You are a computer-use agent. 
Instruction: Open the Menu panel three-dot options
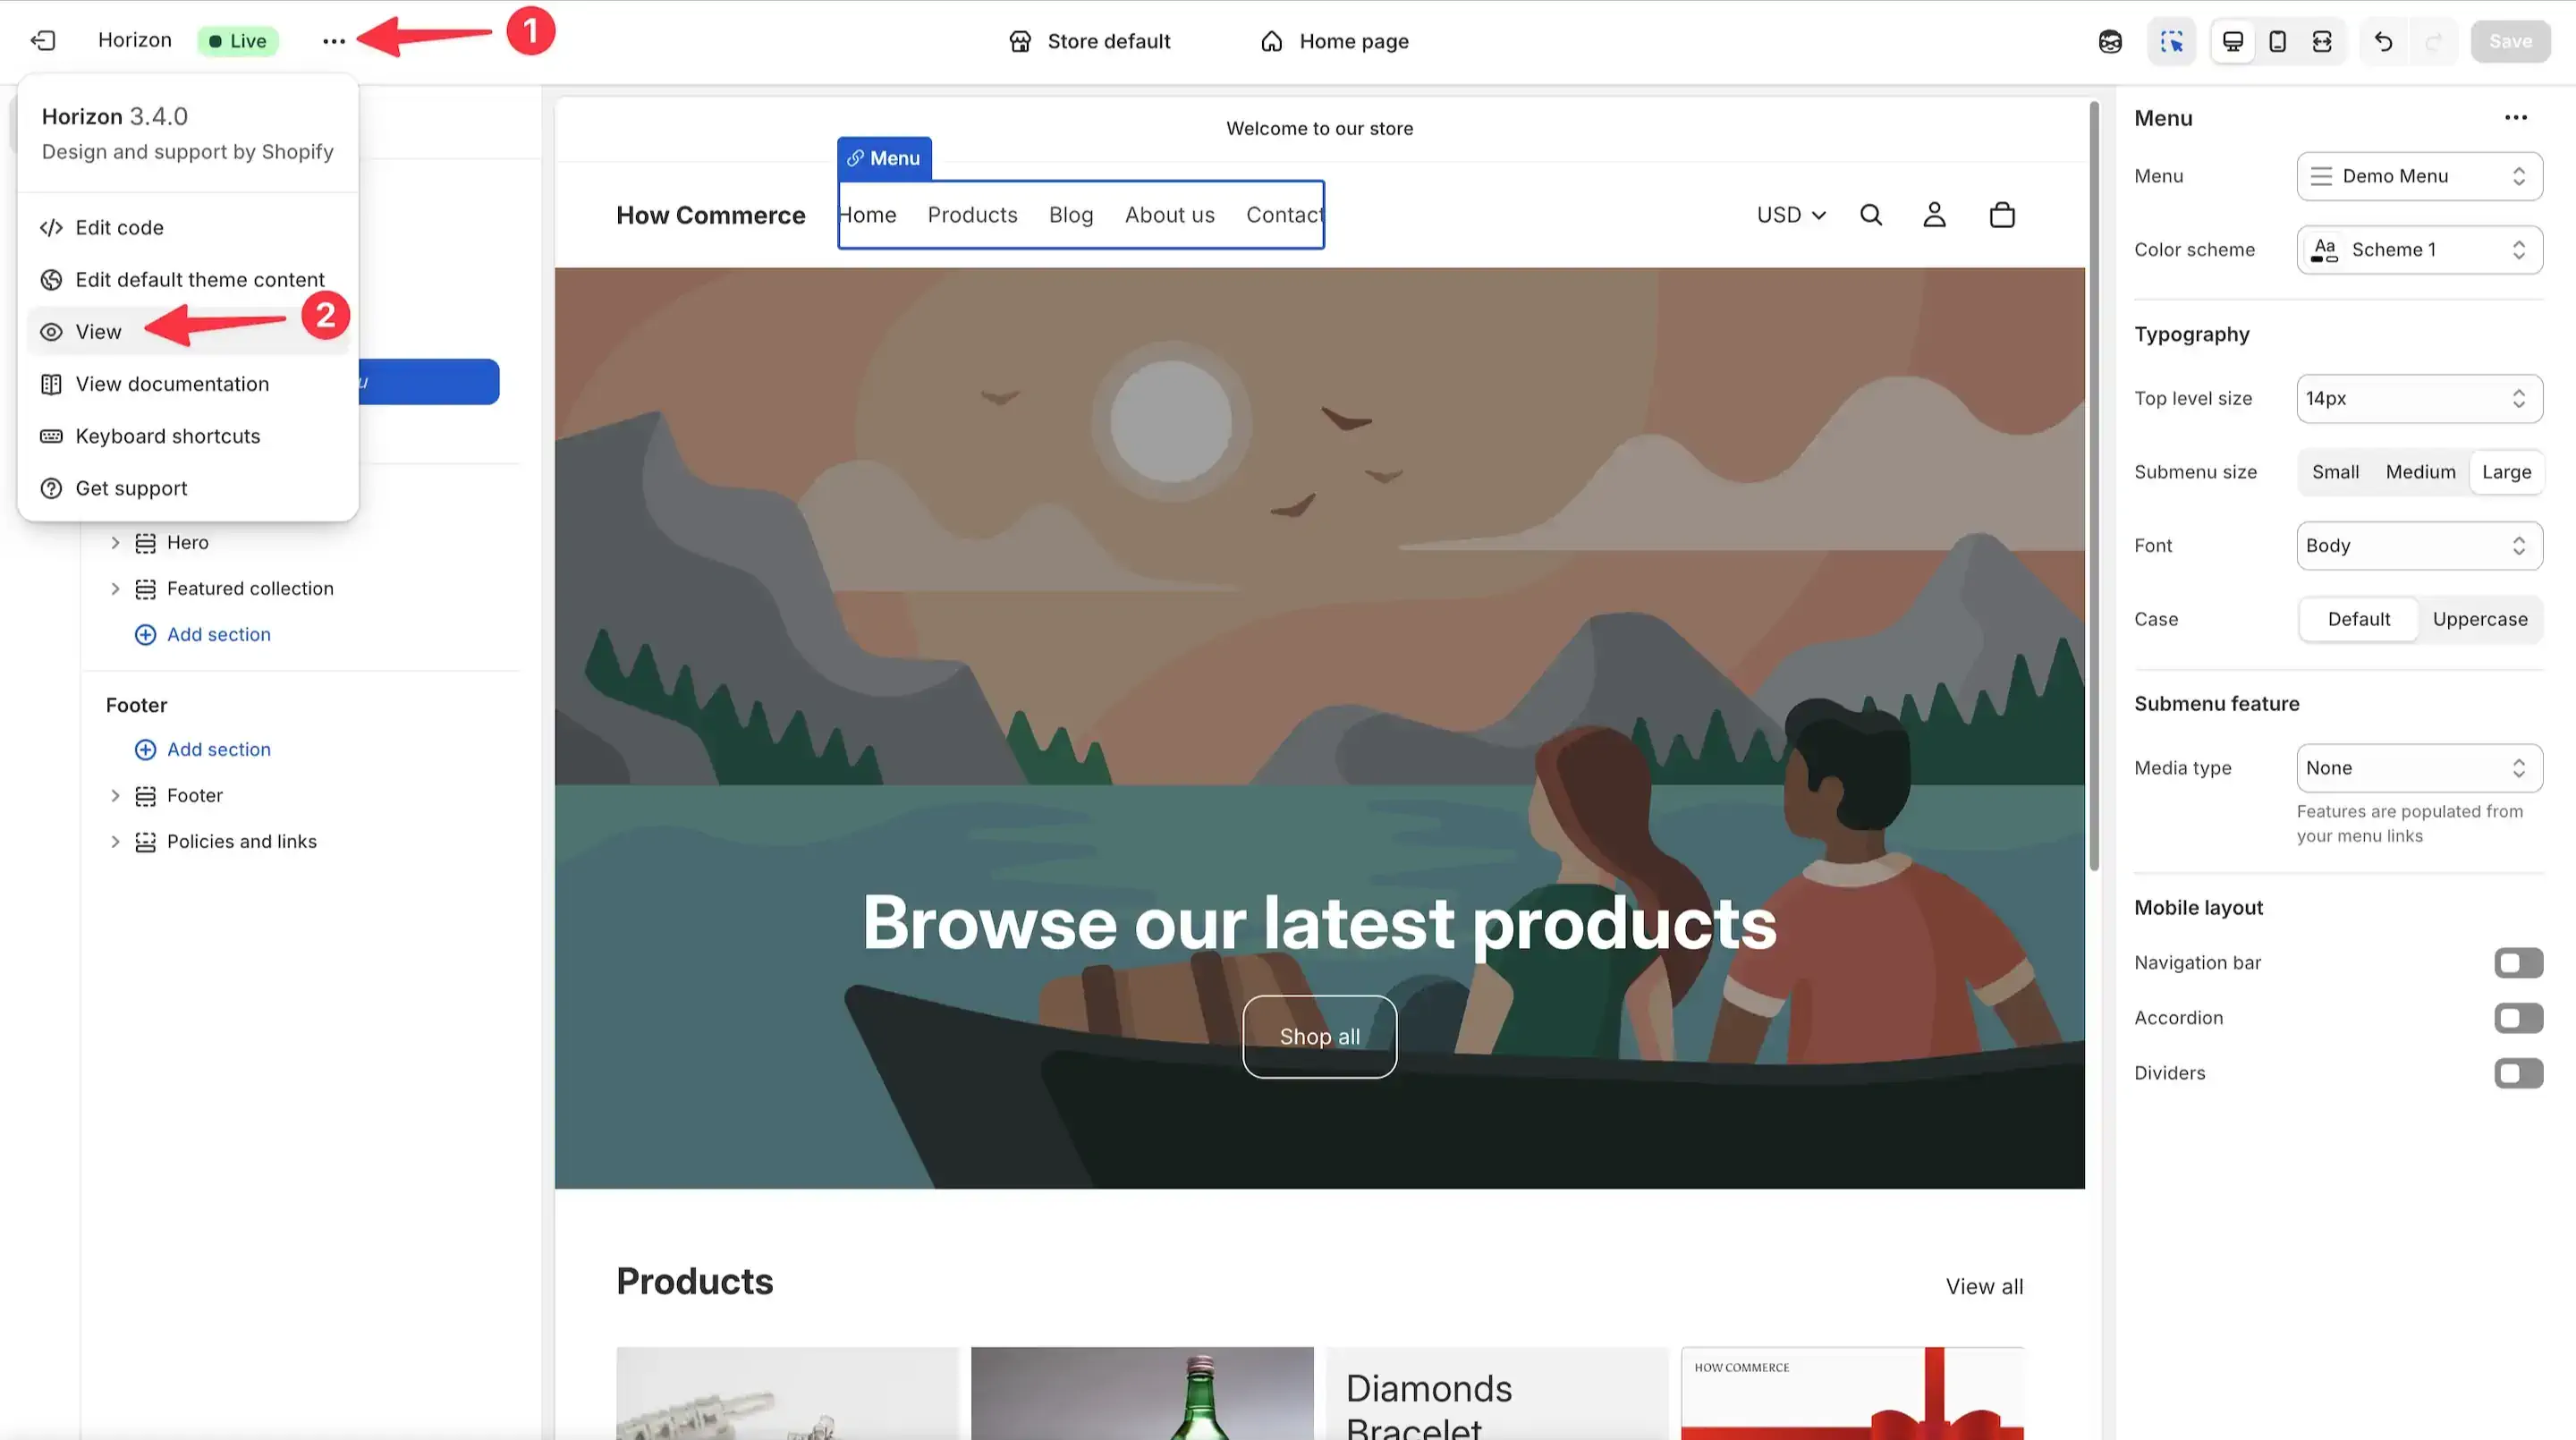(x=2516, y=118)
